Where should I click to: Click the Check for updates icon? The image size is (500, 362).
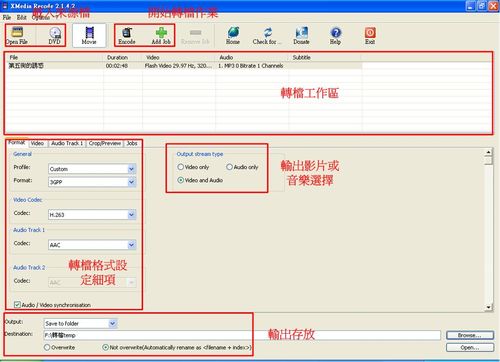pos(267,35)
